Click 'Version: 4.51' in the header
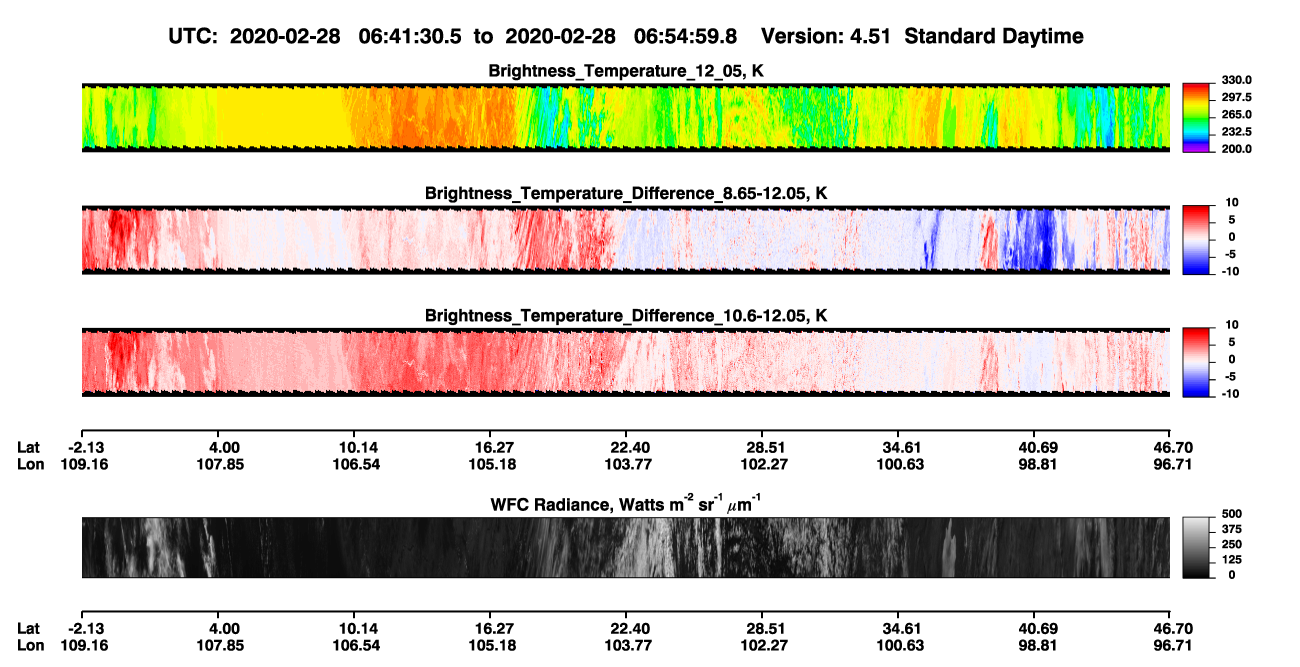The width and height of the screenshot is (1300, 667). [x=825, y=37]
